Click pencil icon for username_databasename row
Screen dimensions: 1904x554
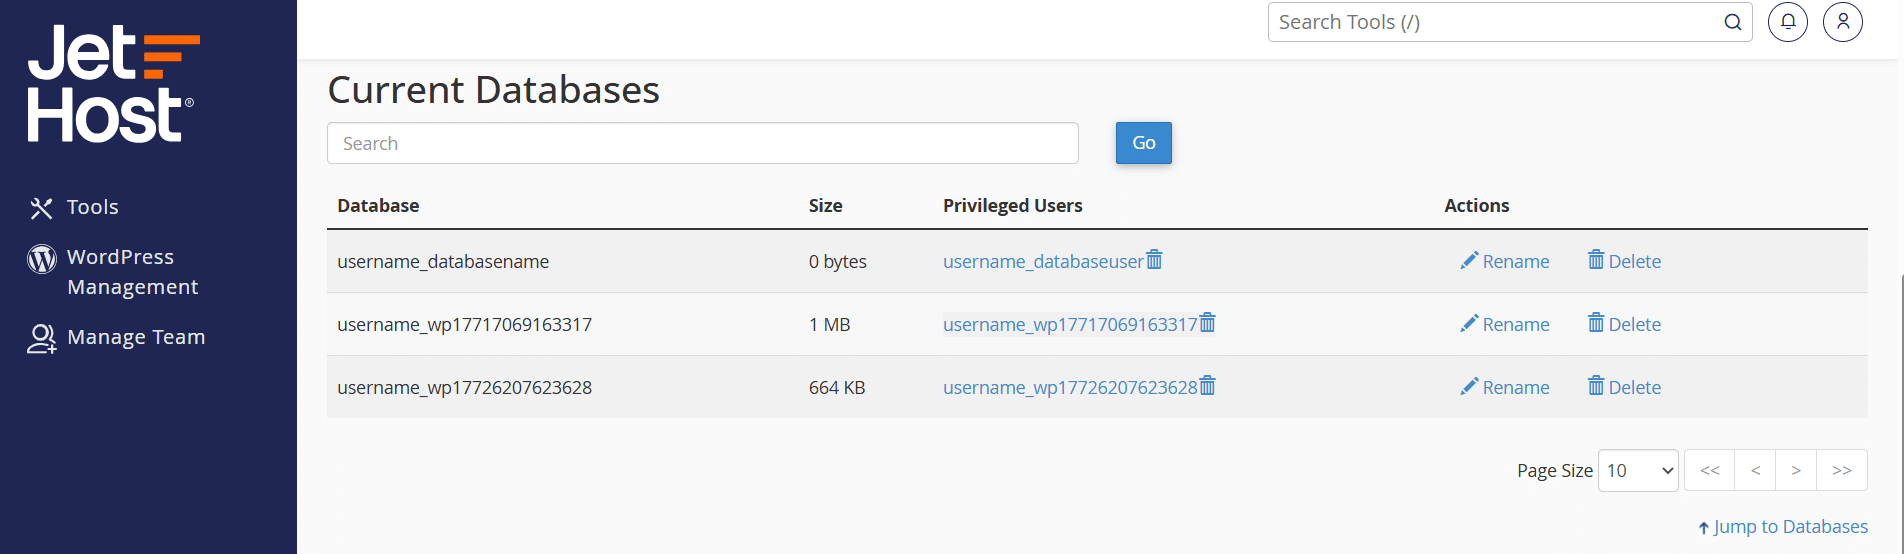pyautogui.click(x=1469, y=260)
